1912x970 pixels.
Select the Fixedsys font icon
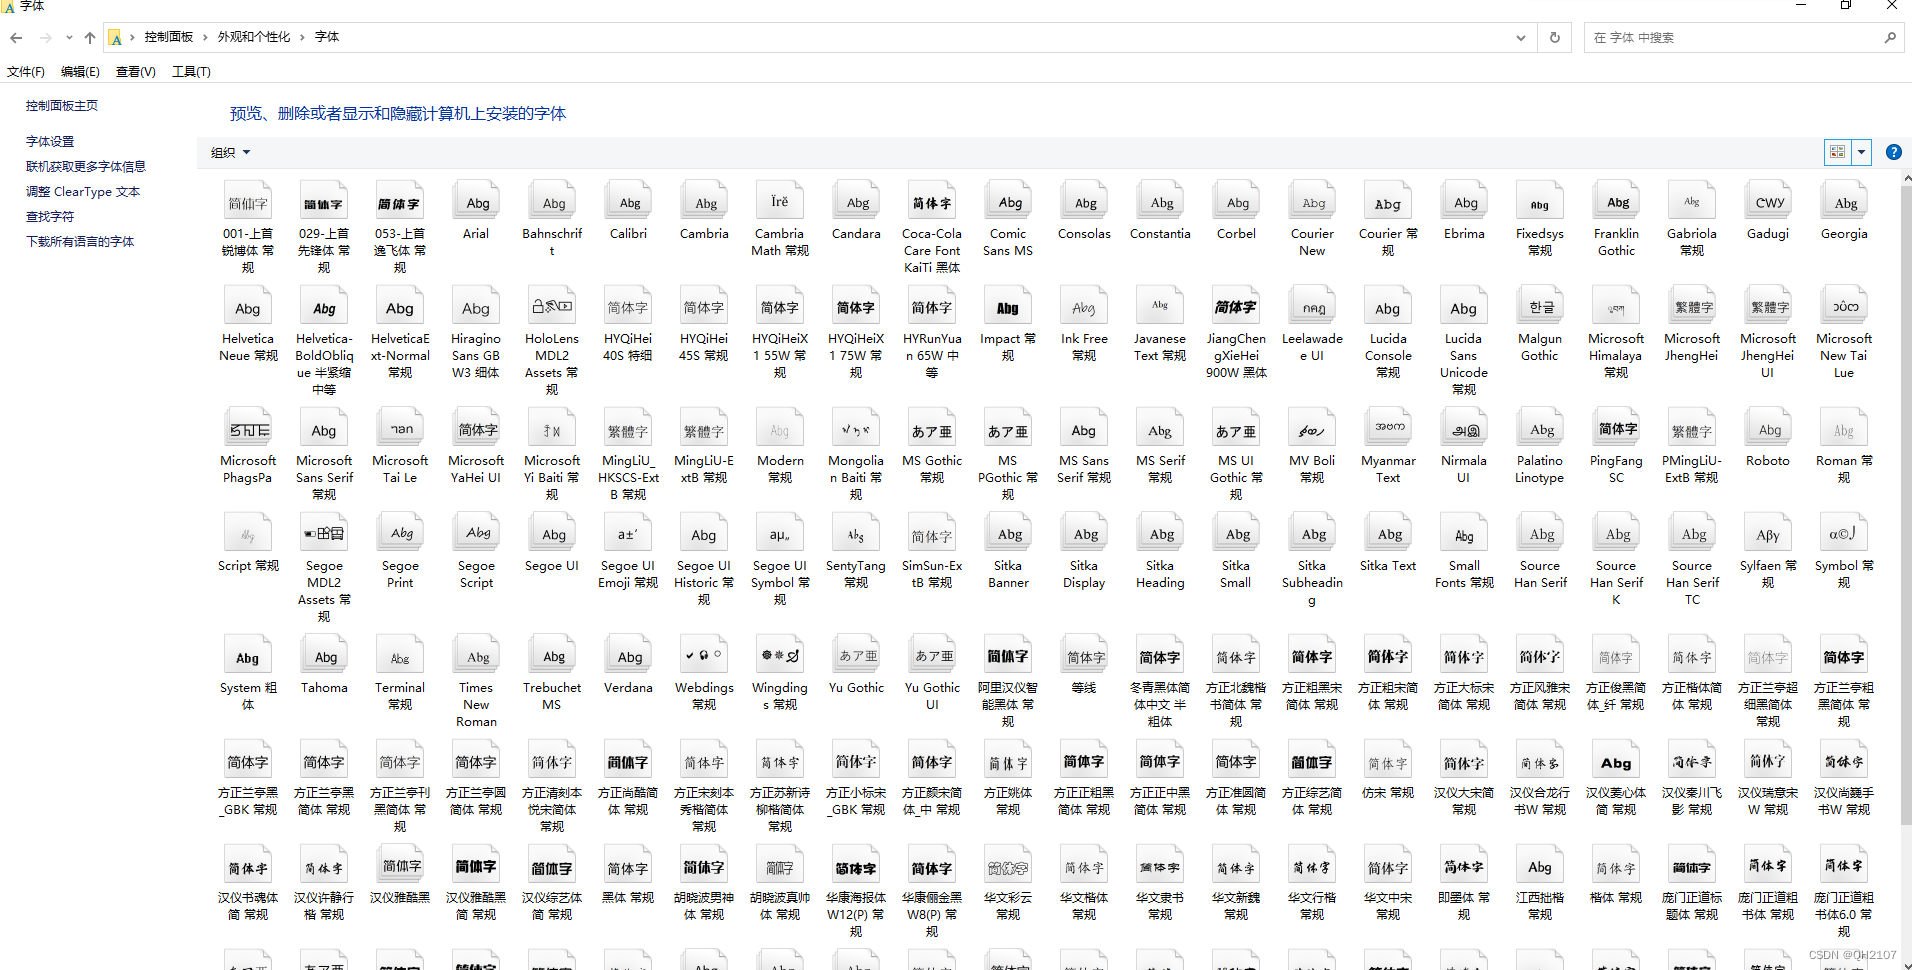[x=1540, y=202]
